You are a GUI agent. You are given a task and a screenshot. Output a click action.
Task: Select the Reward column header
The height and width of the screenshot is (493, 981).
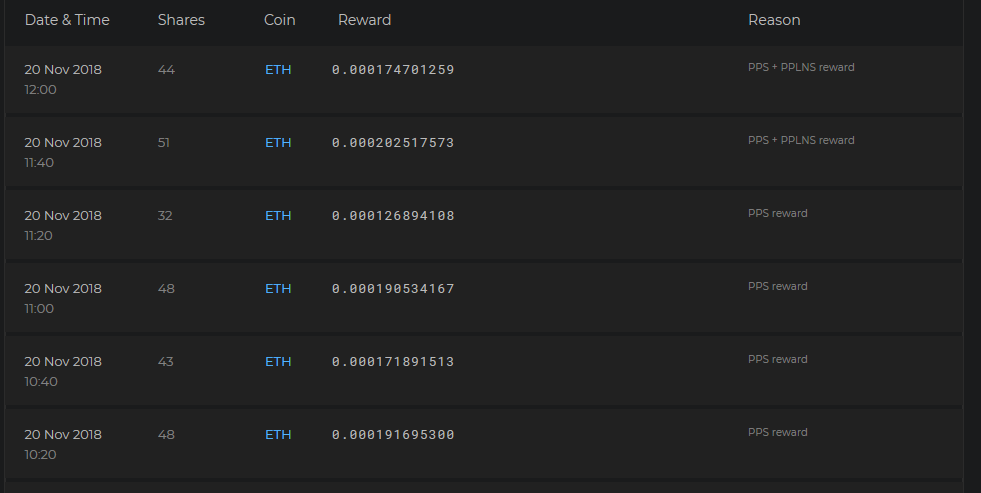coord(364,20)
